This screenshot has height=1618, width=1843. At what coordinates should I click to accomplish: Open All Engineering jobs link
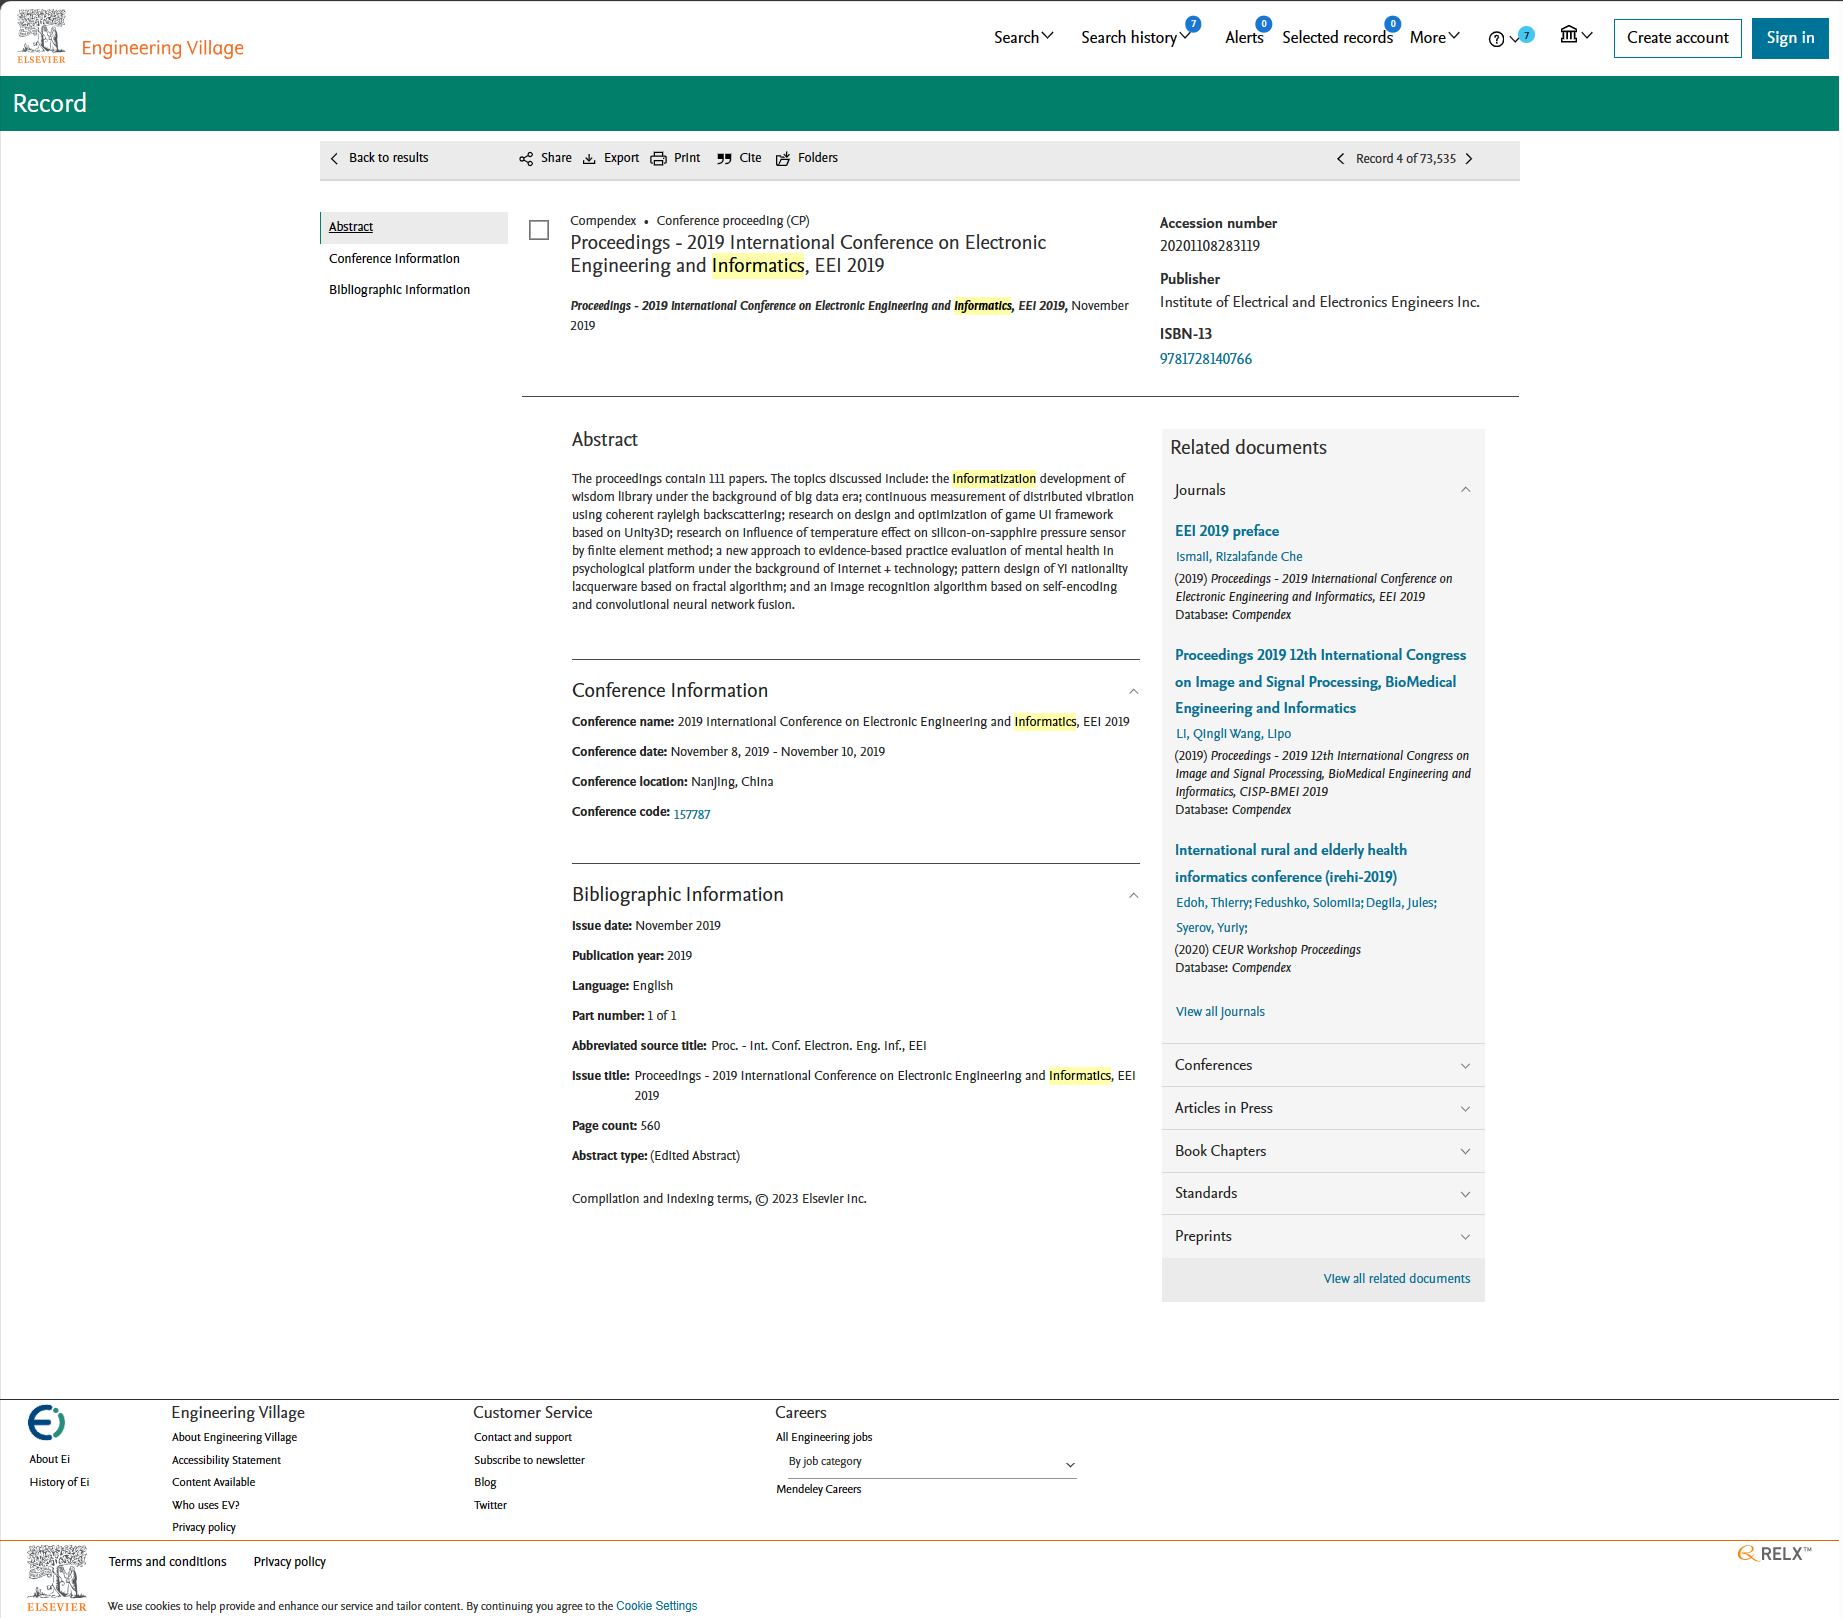(x=824, y=1437)
